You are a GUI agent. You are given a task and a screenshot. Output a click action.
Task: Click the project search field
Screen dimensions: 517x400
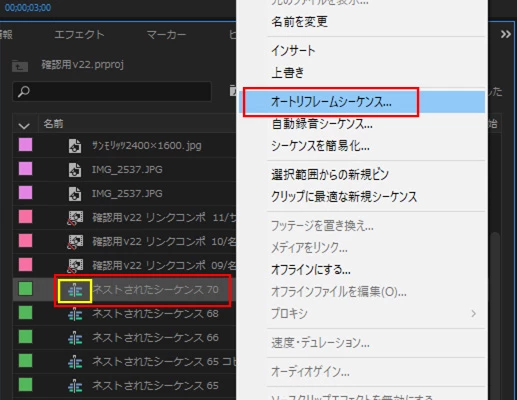[112, 91]
